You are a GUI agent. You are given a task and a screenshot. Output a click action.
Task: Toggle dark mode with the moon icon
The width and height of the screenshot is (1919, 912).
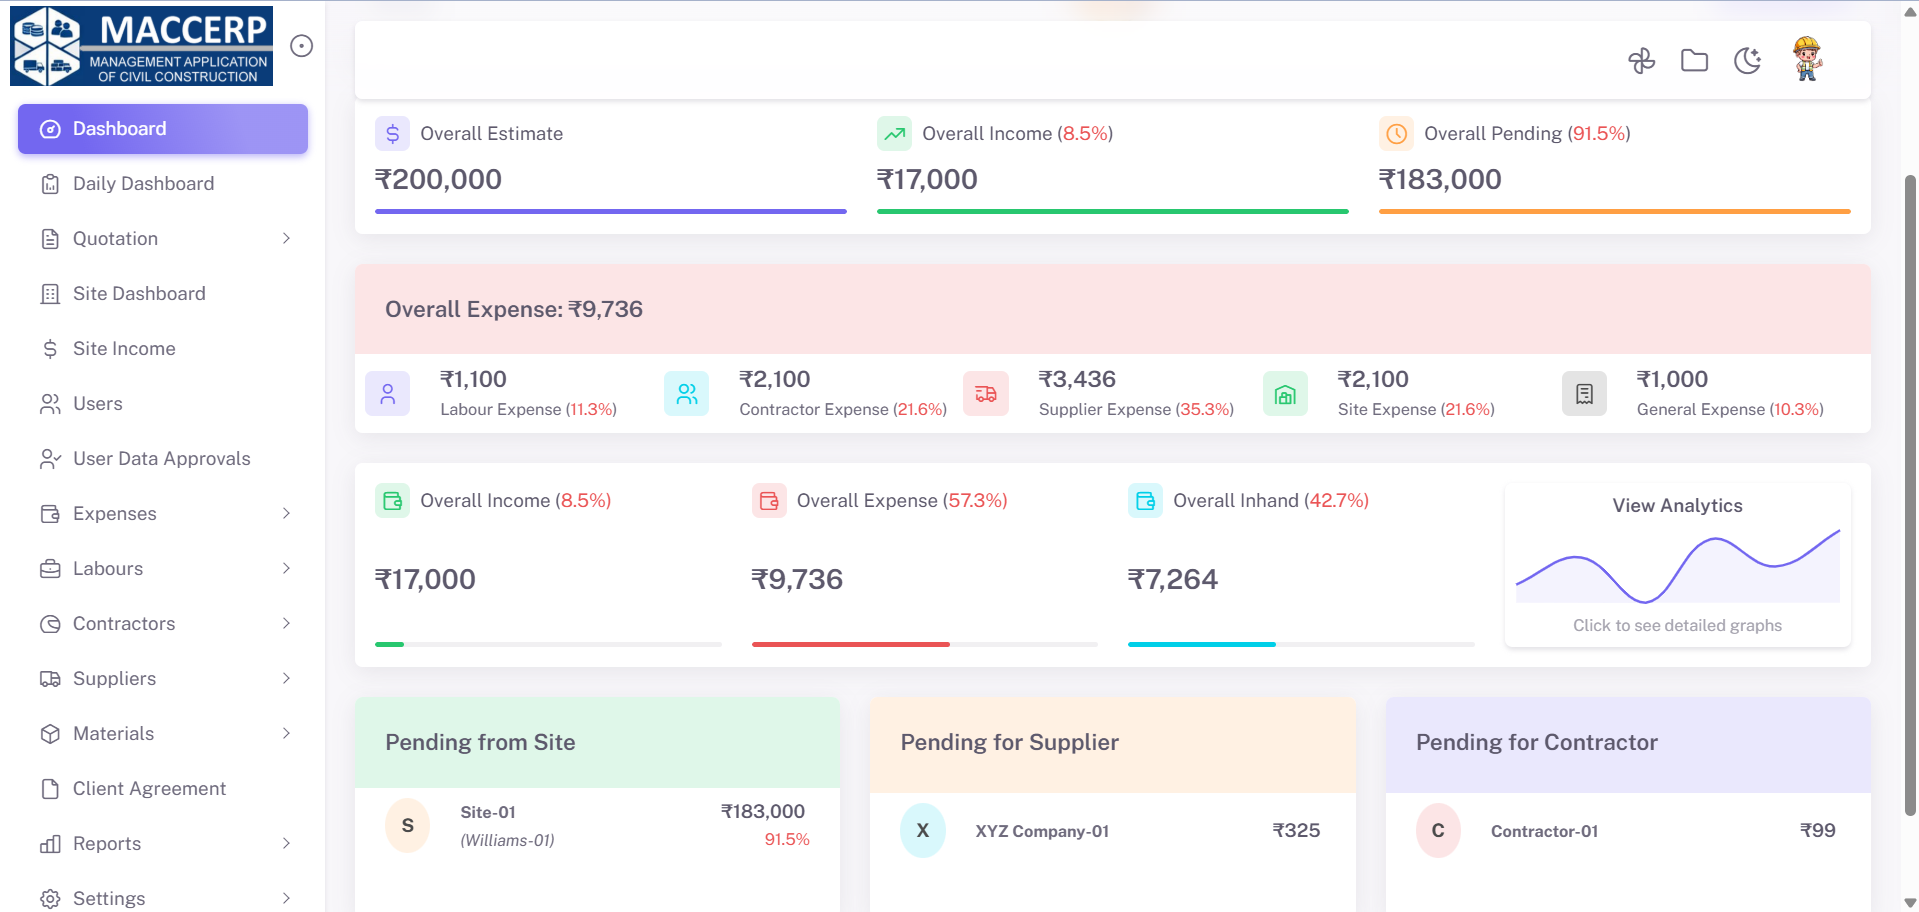click(1747, 60)
